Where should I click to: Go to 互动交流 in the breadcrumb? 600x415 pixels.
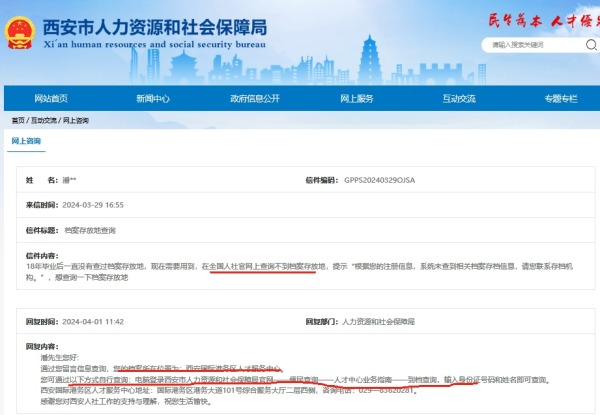pos(44,120)
